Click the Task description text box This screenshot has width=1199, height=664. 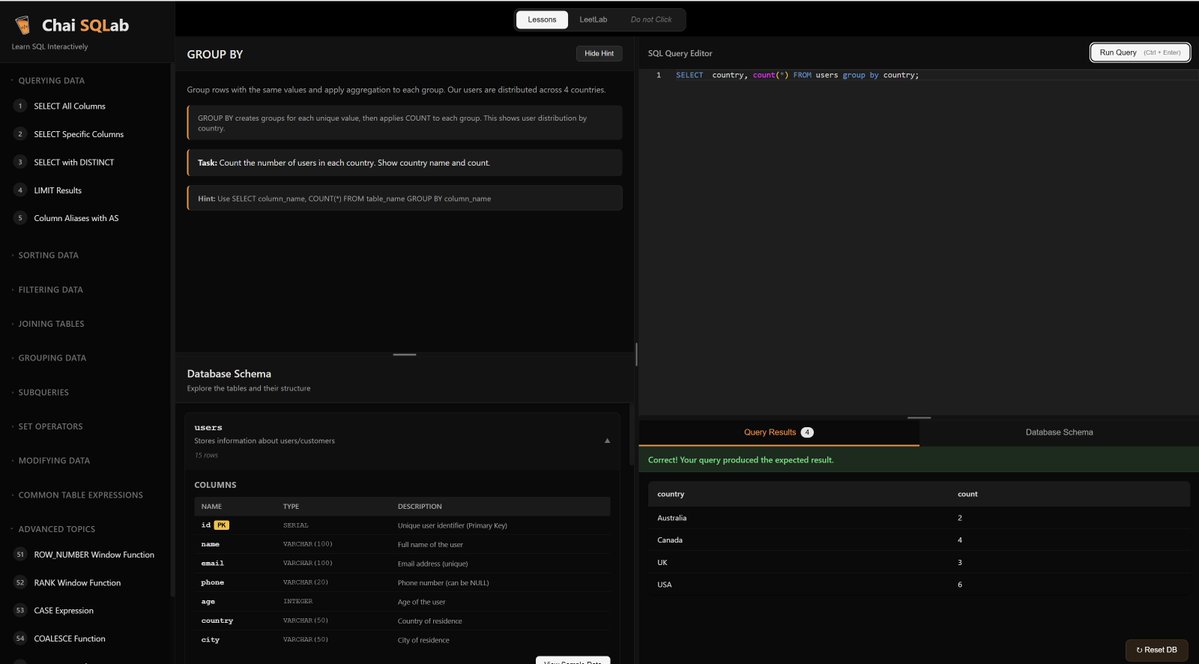(x=405, y=163)
